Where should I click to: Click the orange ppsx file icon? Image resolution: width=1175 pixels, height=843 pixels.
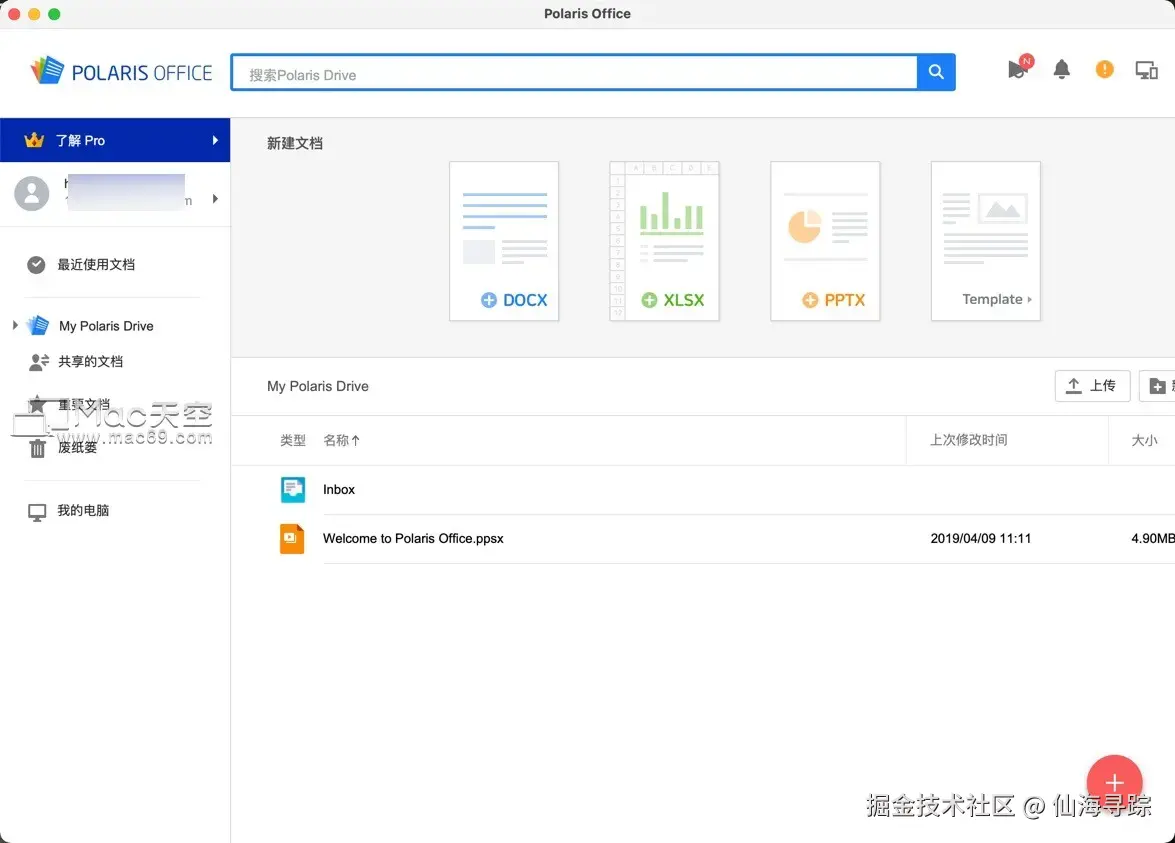pos(292,539)
